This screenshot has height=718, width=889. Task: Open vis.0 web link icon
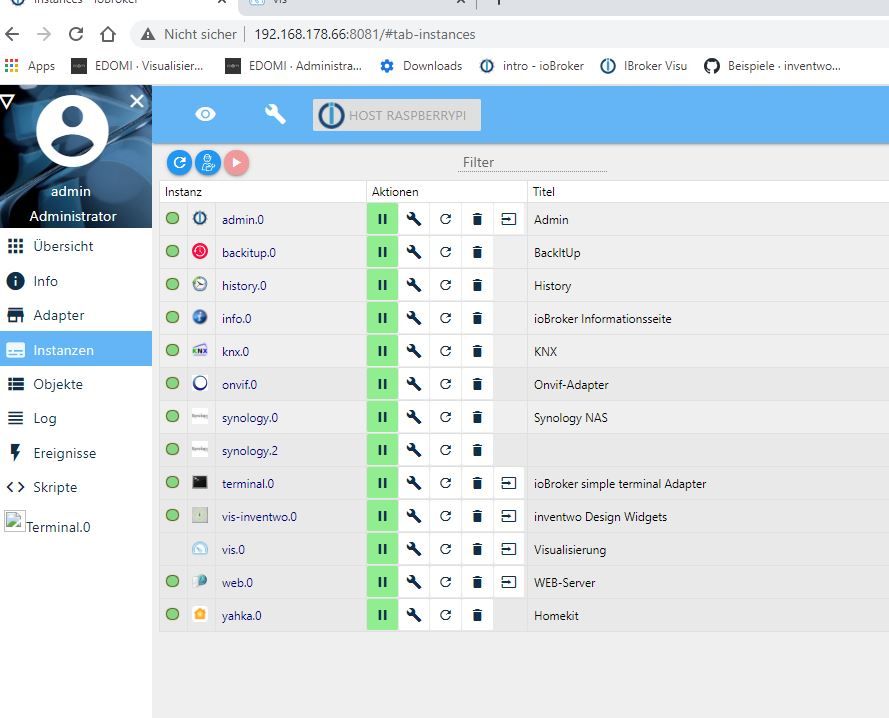(509, 549)
